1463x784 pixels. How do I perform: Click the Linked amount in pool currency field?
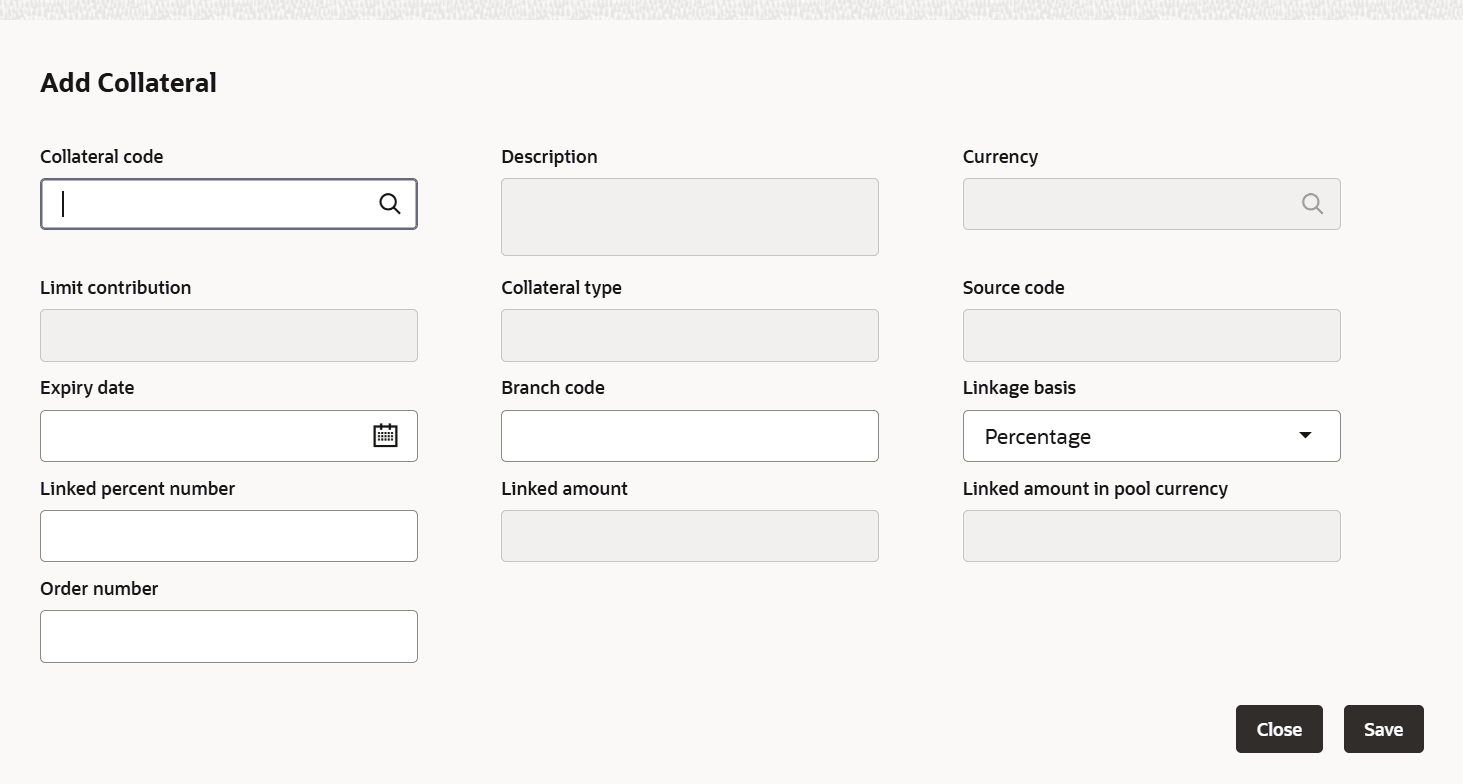click(1151, 536)
